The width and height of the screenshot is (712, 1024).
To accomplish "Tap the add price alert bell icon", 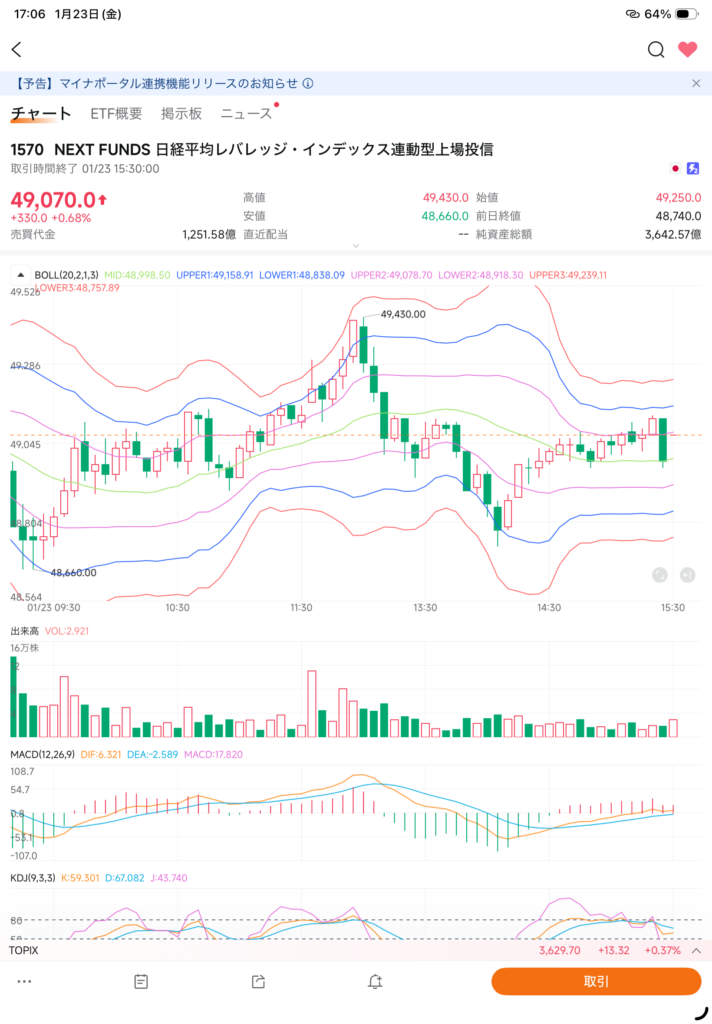I will (x=375, y=982).
